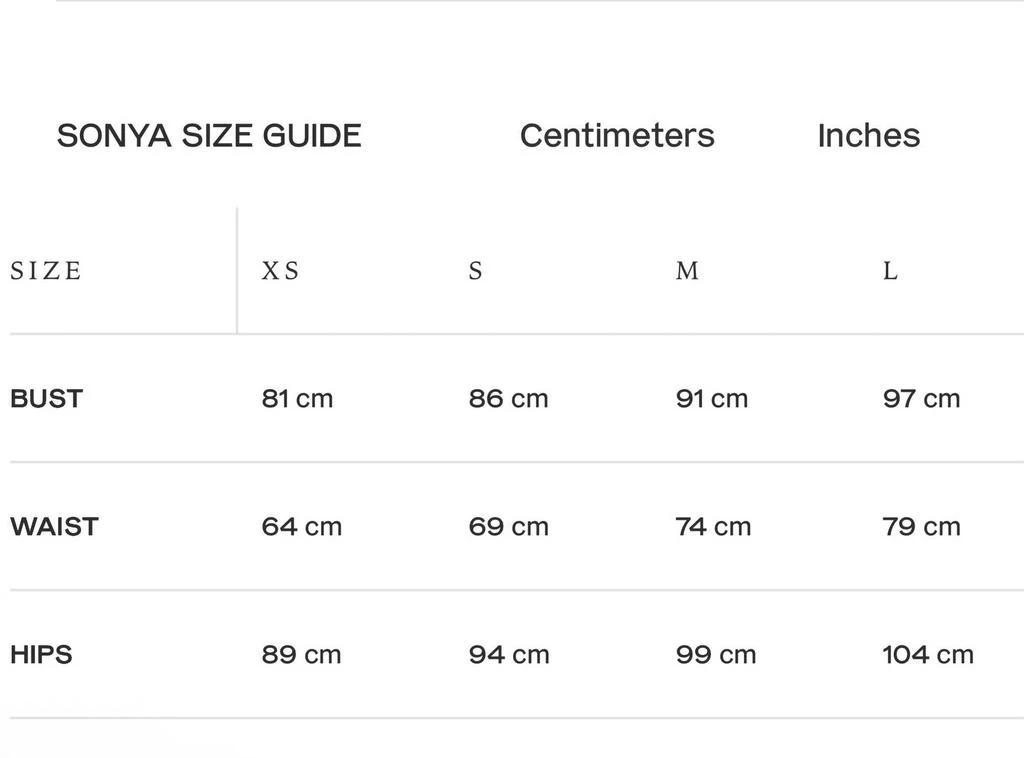Select the 89 cm hips value
The image size is (1024, 758).
301,655
